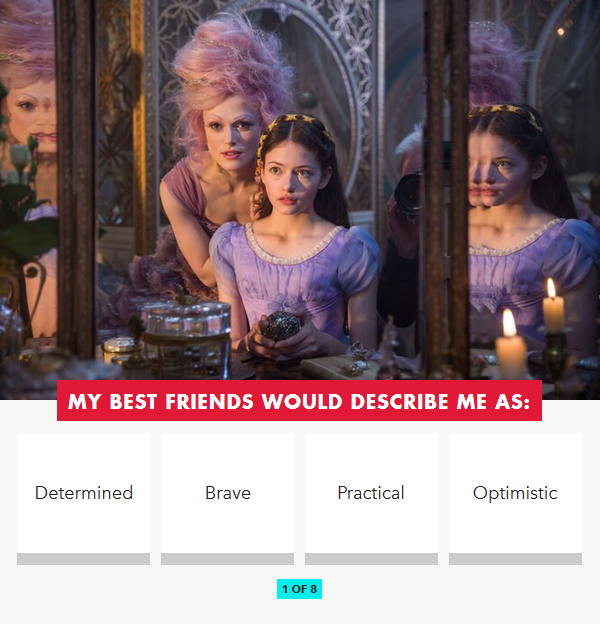The image size is (600, 624).
Task: Pick Brave as your answer
Action: tap(228, 493)
